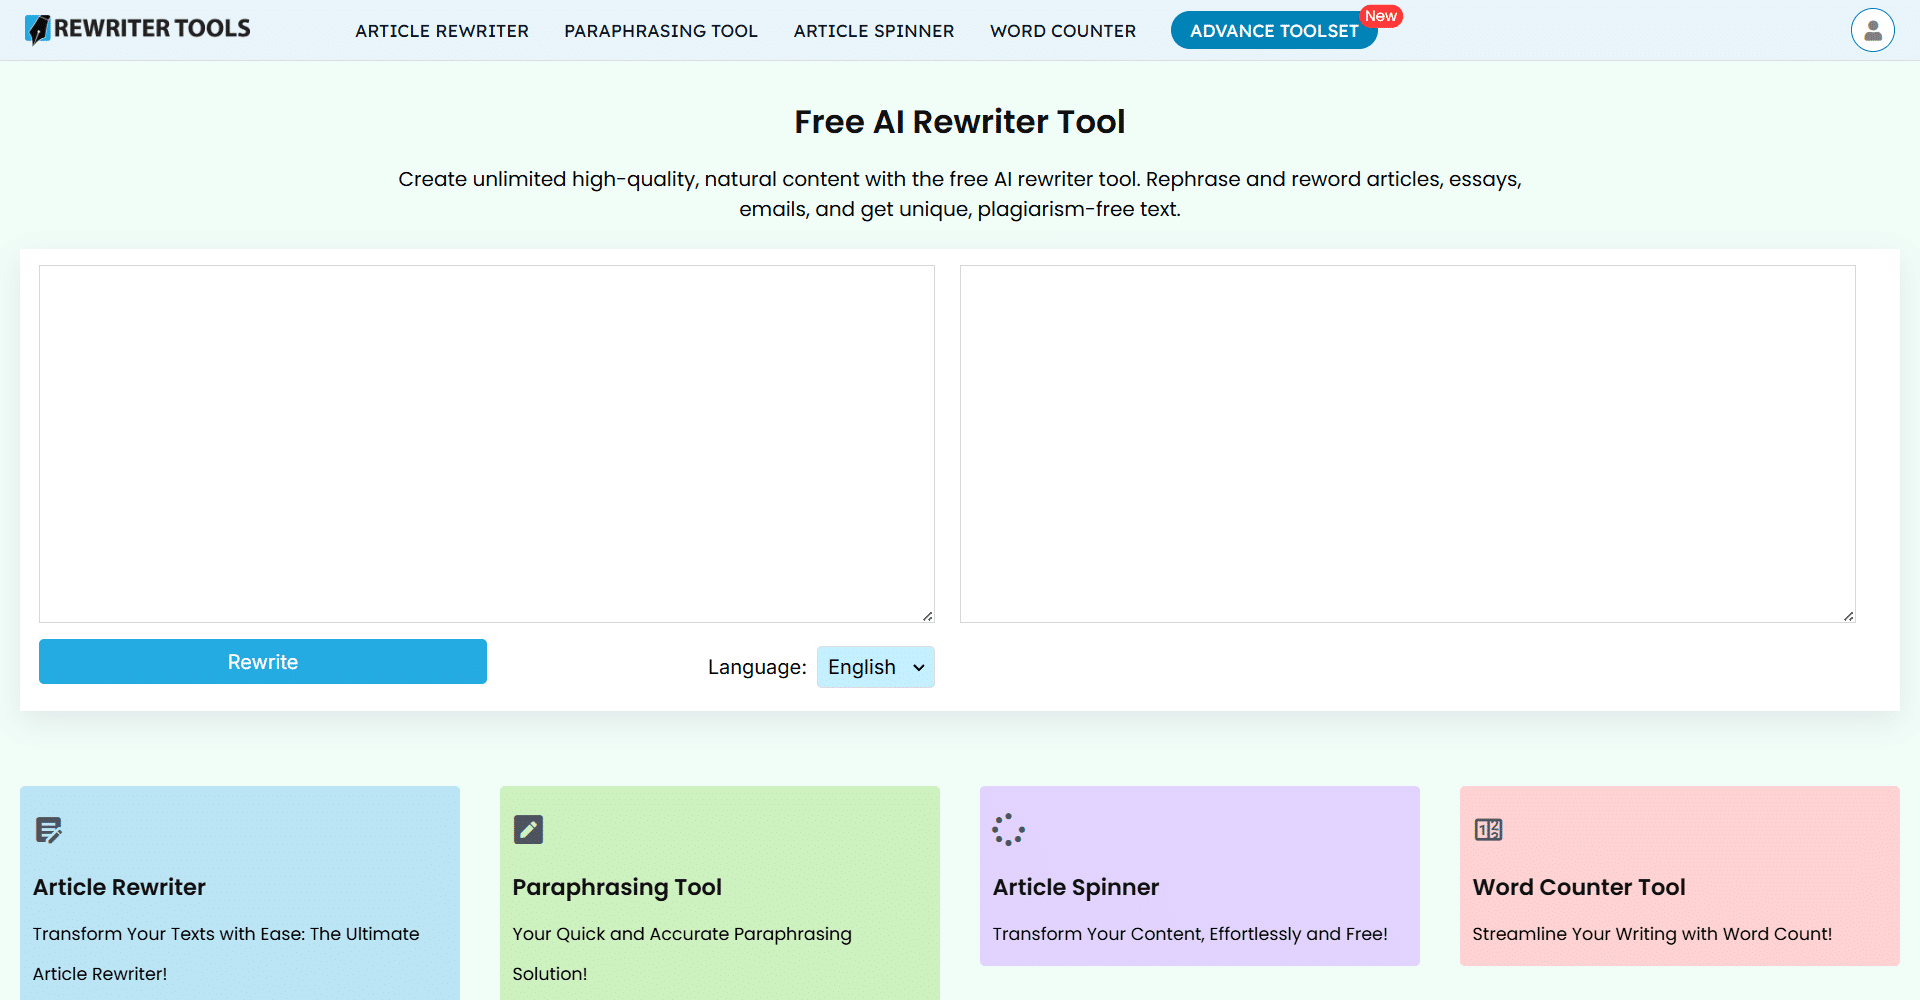Open Article Spinner from the navigation bar
1920x1000 pixels.
[x=873, y=30]
